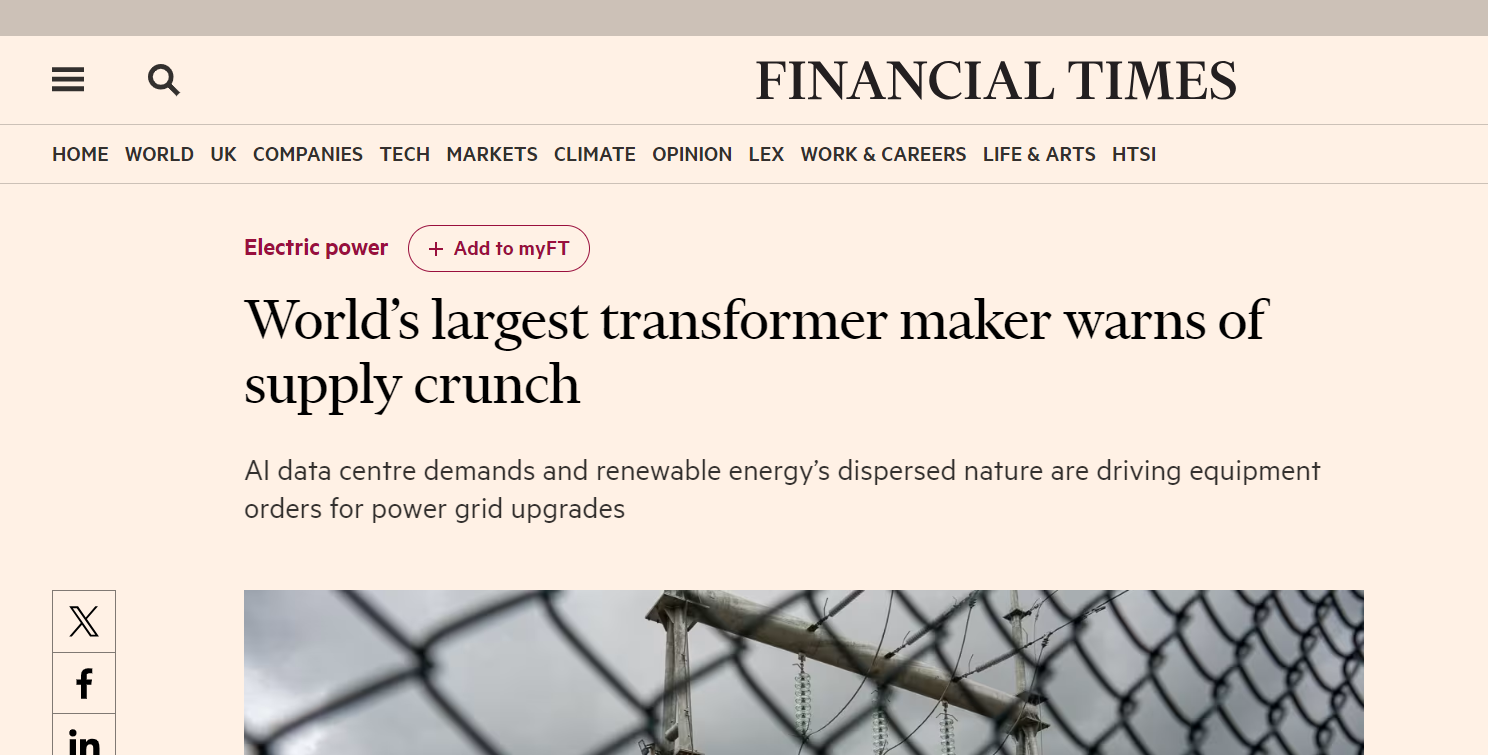This screenshot has height=755, width=1488.
Task: Select the UK navigation item
Action: (223, 154)
